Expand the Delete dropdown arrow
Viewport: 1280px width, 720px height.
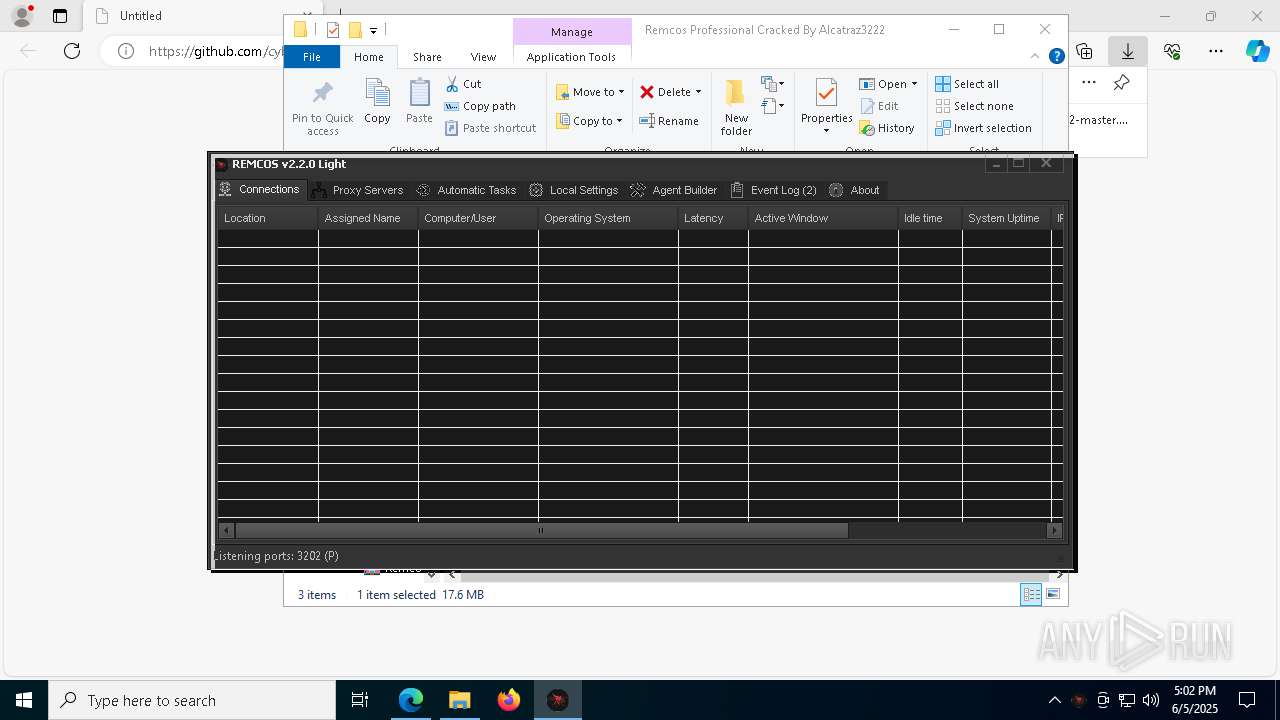[x=698, y=92]
